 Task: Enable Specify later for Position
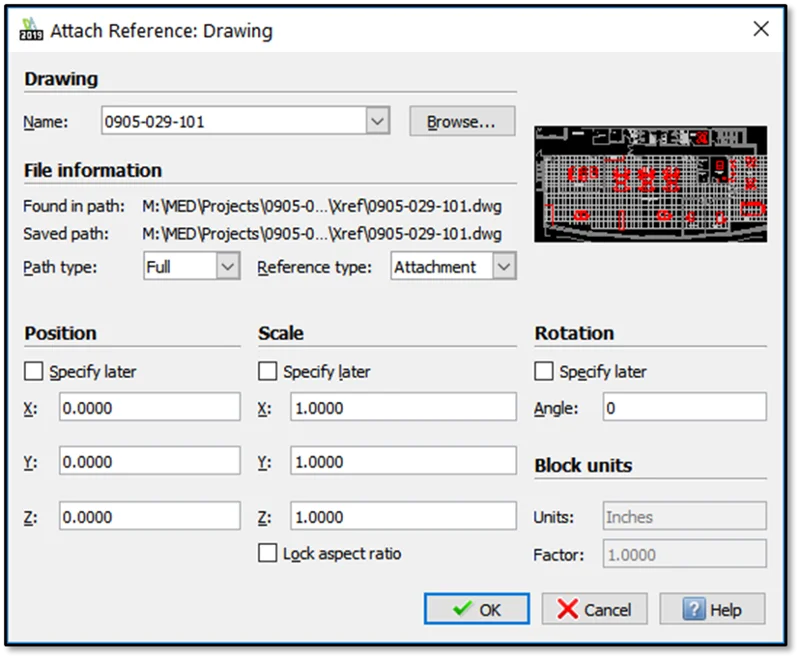(34, 372)
